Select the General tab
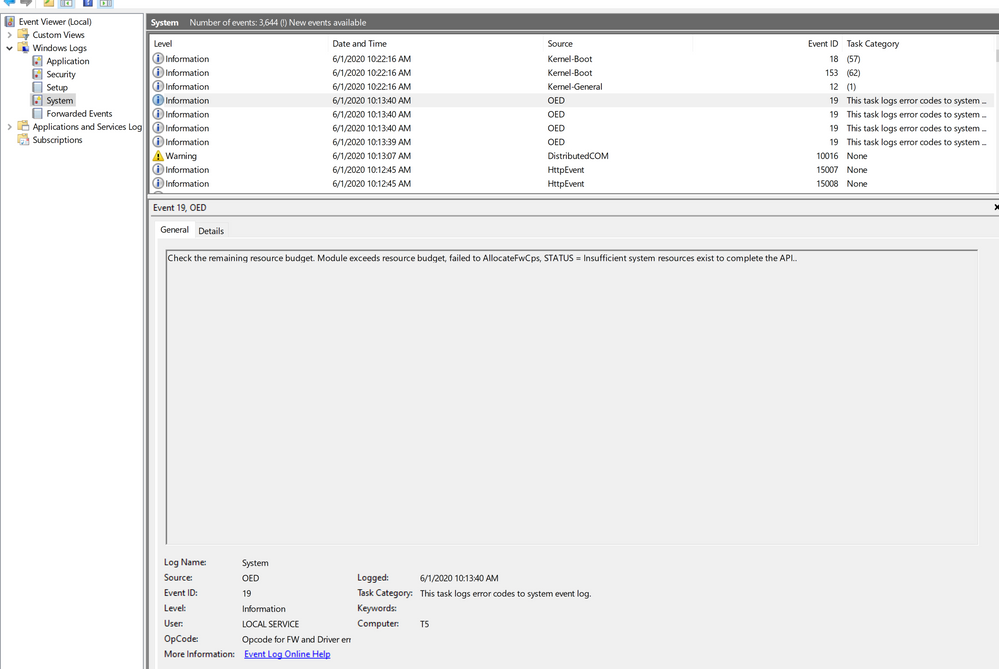Image resolution: width=999 pixels, height=669 pixels. [175, 229]
